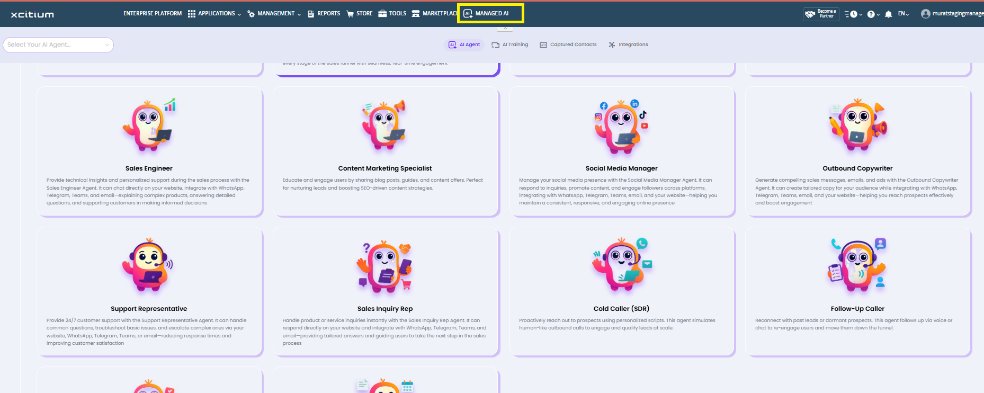The image size is (984, 393).
Task: Click the Management gears icon
Action: click(x=251, y=14)
